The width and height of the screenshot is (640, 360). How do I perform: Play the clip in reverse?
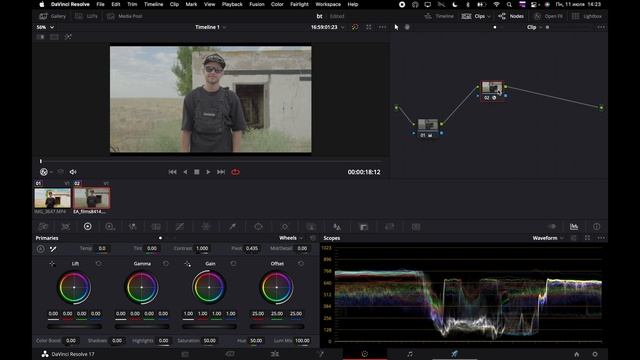(x=185, y=172)
